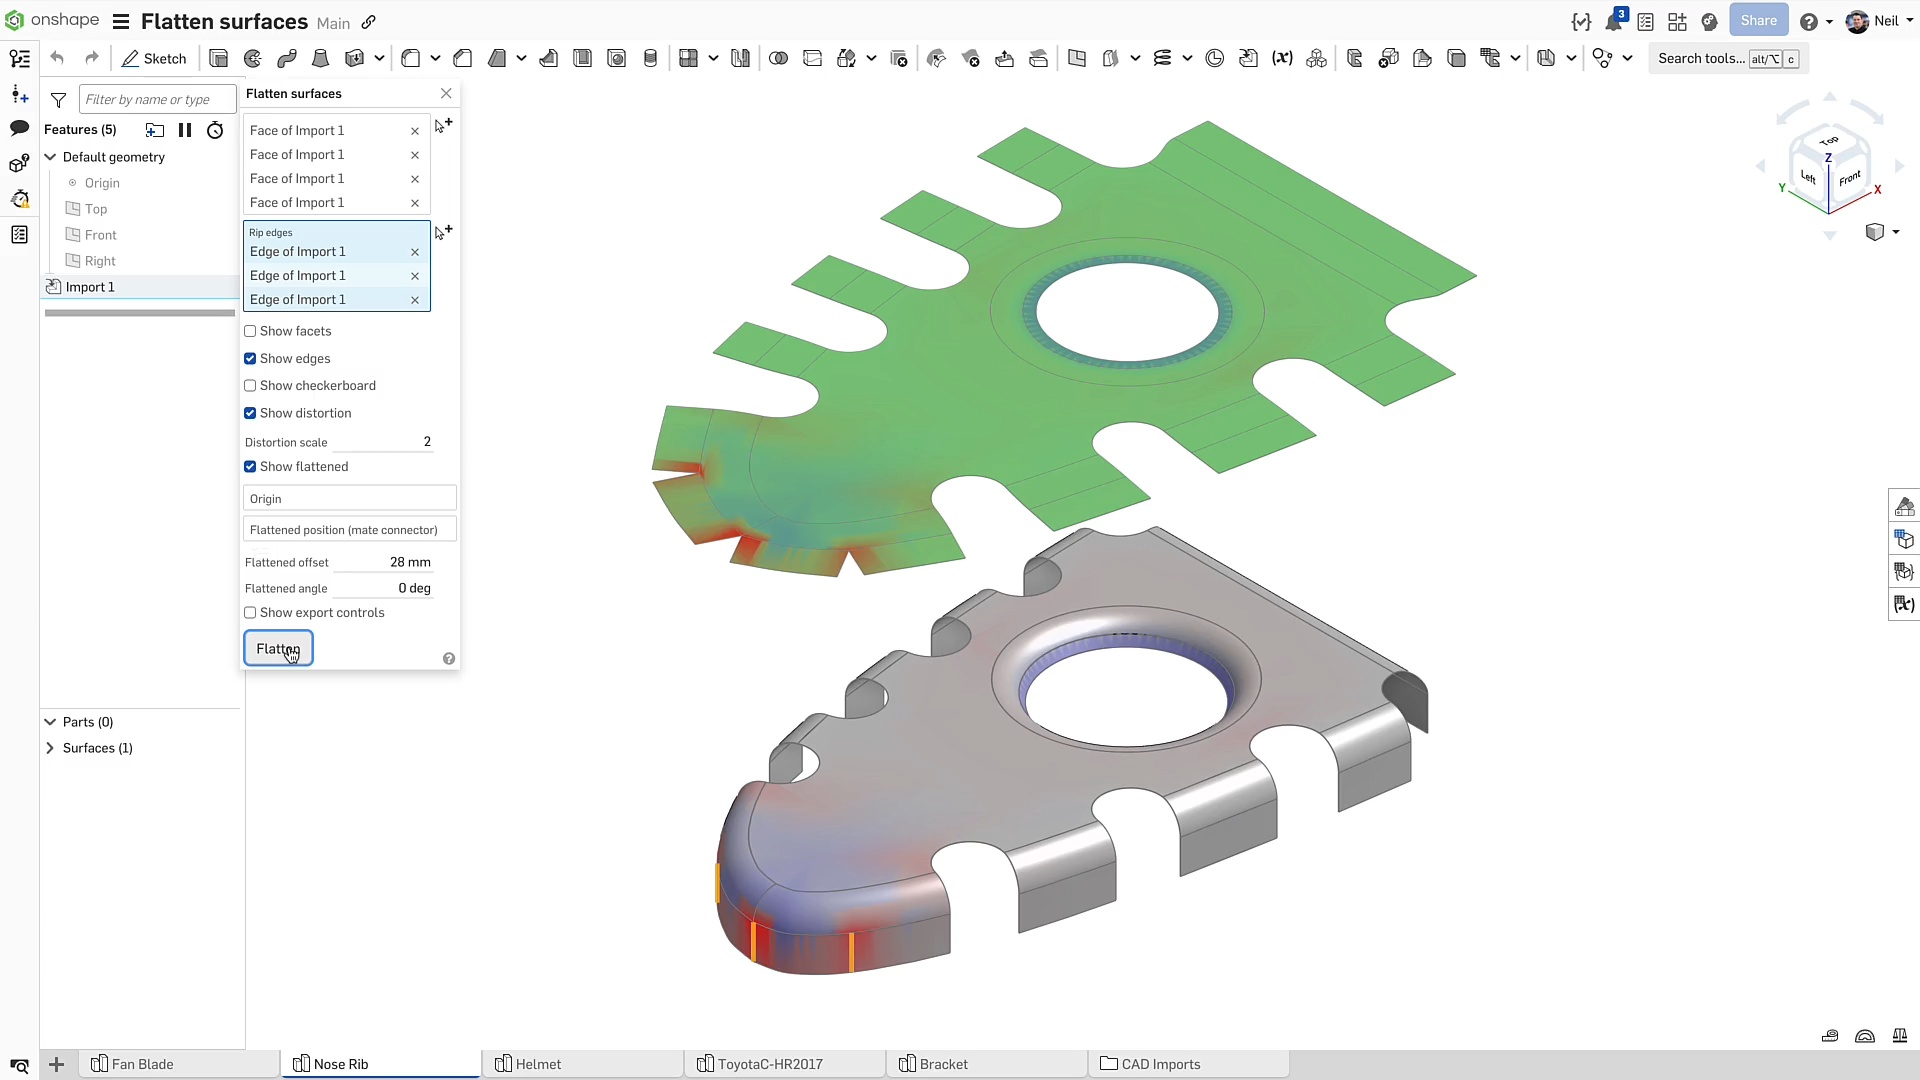This screenshot has width=1920, height=1080.
Task: Select the Extrude tool icon
Action: [x=218, y=59]
